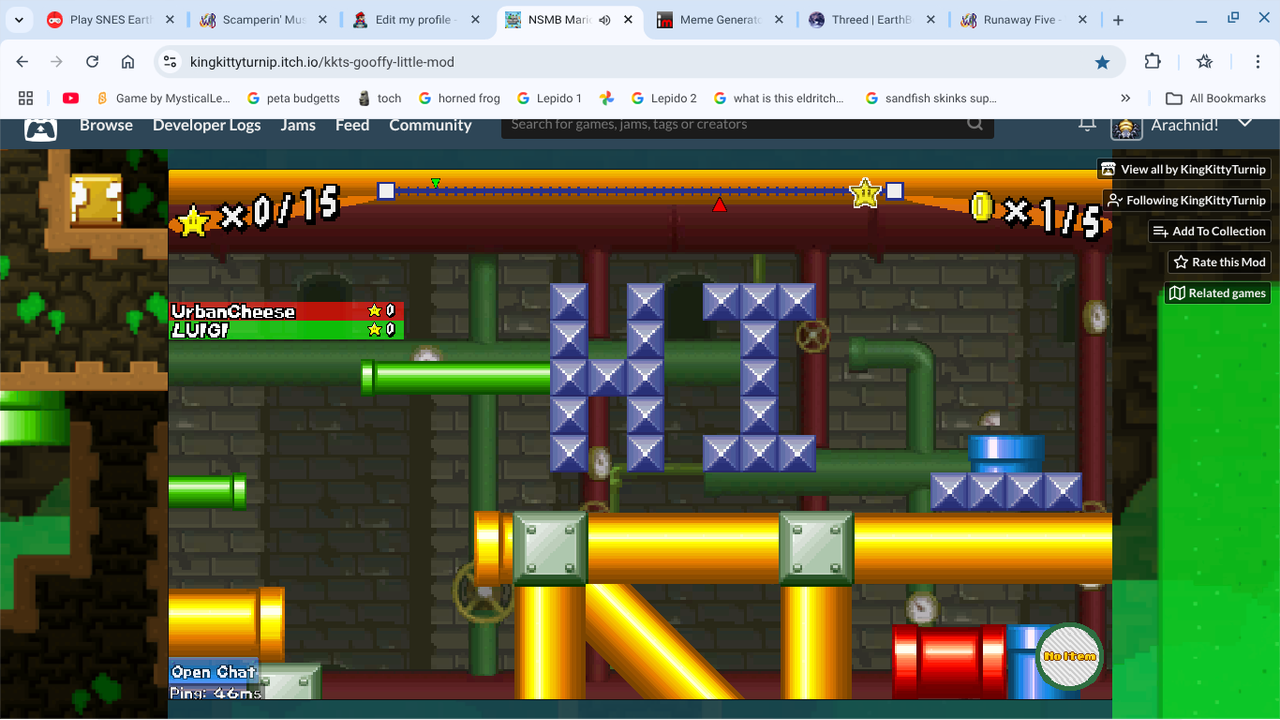Click the search magnifier icon
Screen dimensions: 1280x720
975,124
